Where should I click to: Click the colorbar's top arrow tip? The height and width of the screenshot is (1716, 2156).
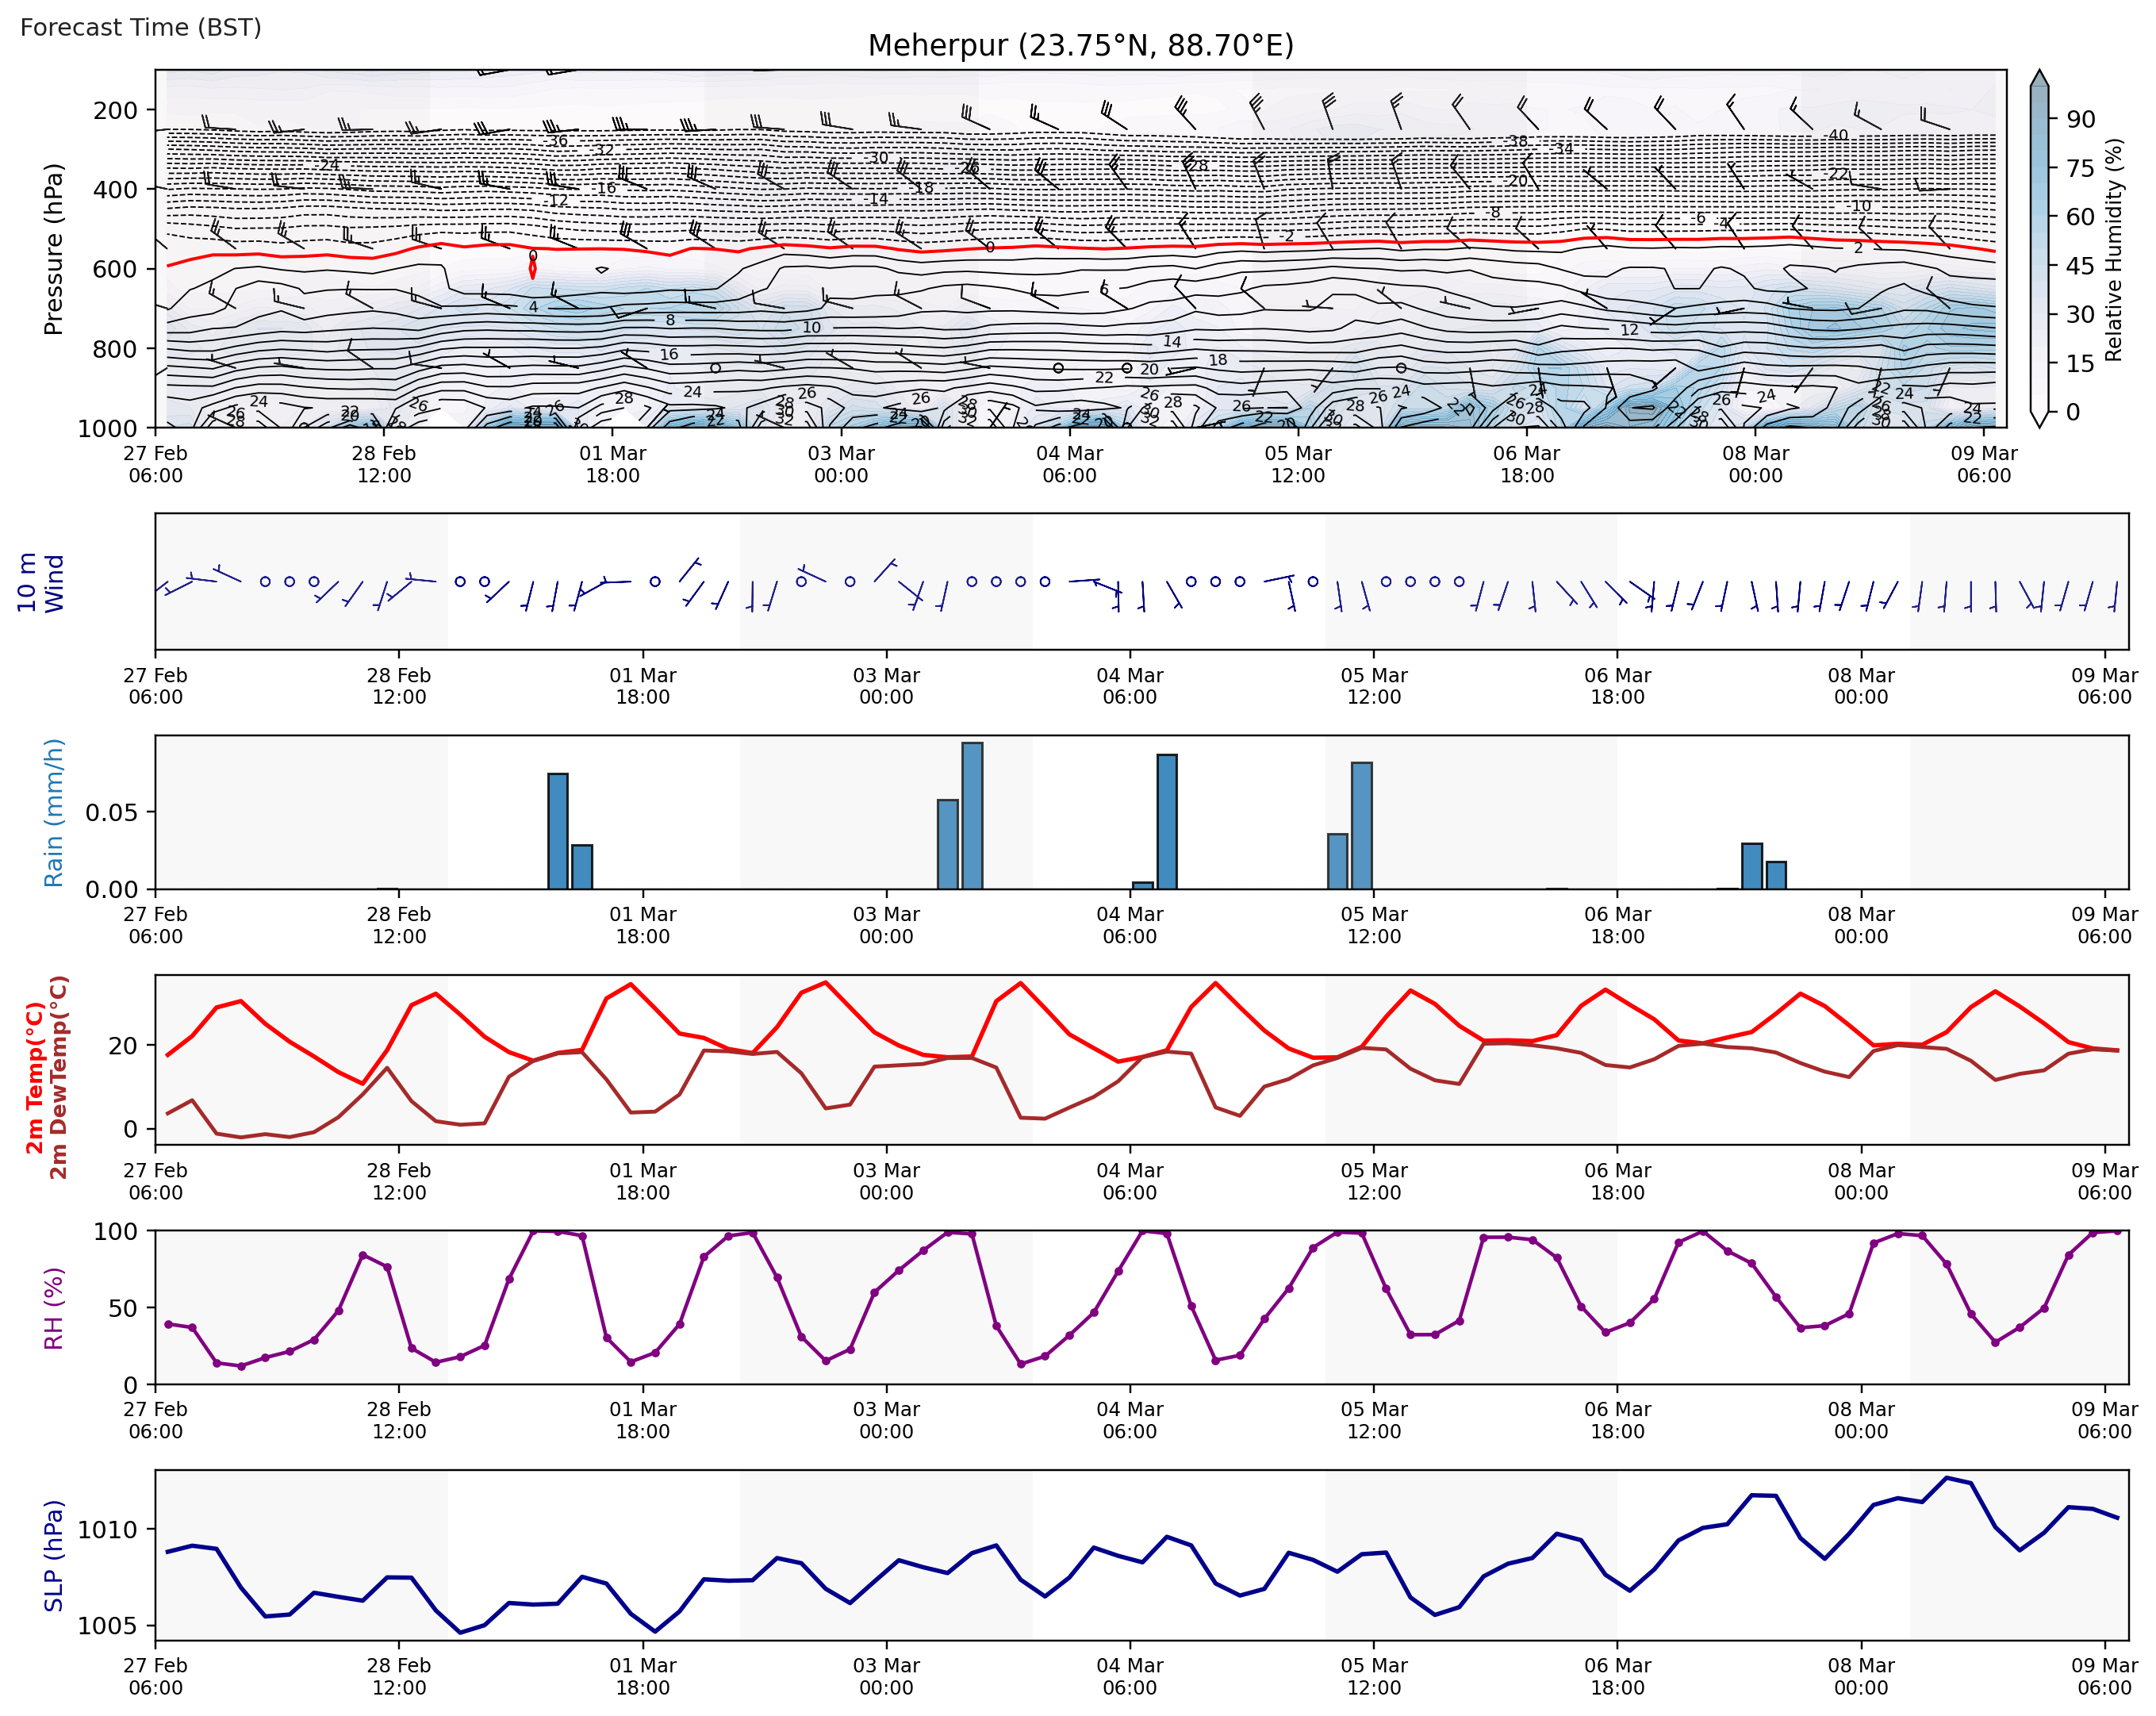(2039, 73)
